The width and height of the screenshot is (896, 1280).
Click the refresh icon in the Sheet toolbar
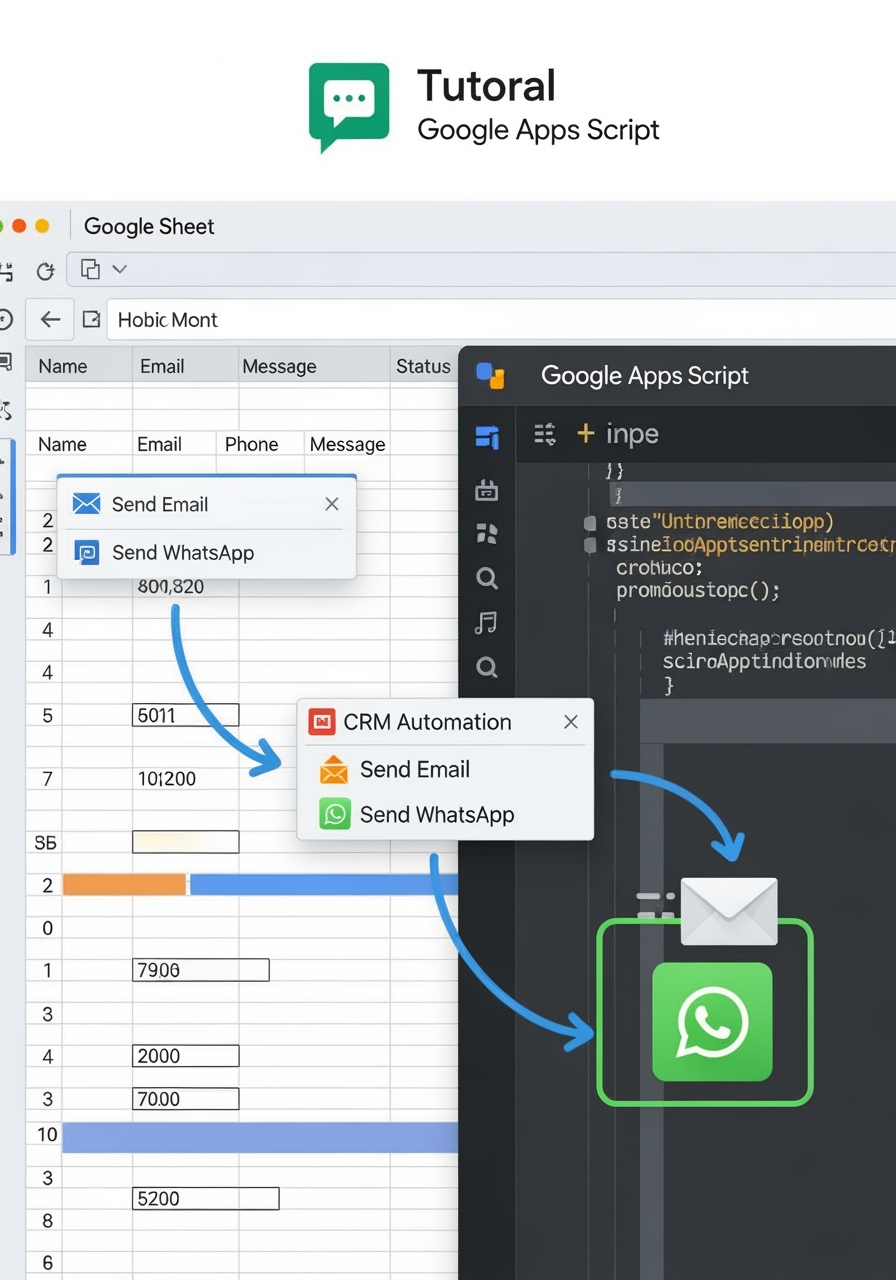(45, 270)
